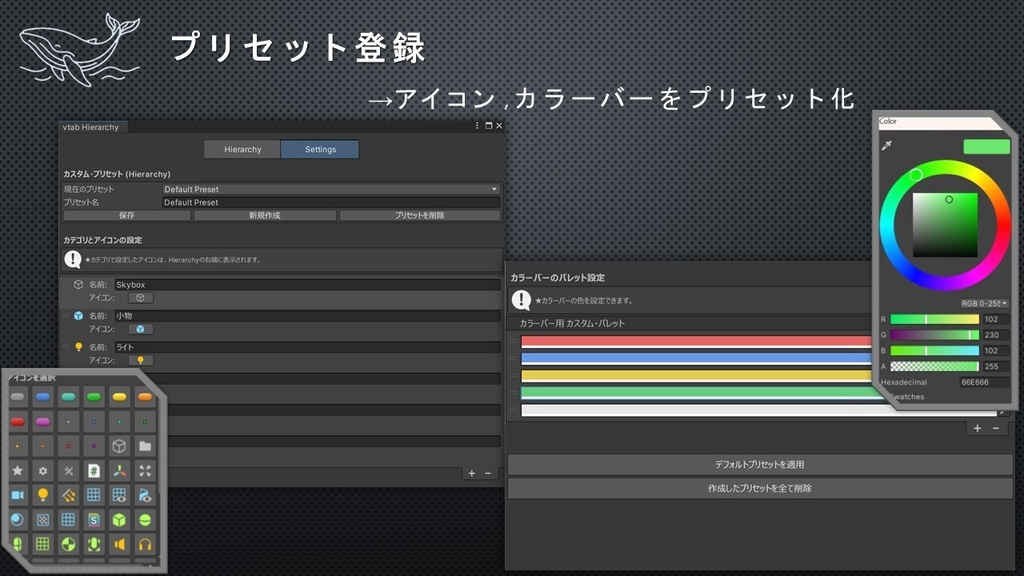Screen dimensions: 1024x576
Task: Open ライト icon selector button
Action: pyautogui.click(x=140, y=360)
